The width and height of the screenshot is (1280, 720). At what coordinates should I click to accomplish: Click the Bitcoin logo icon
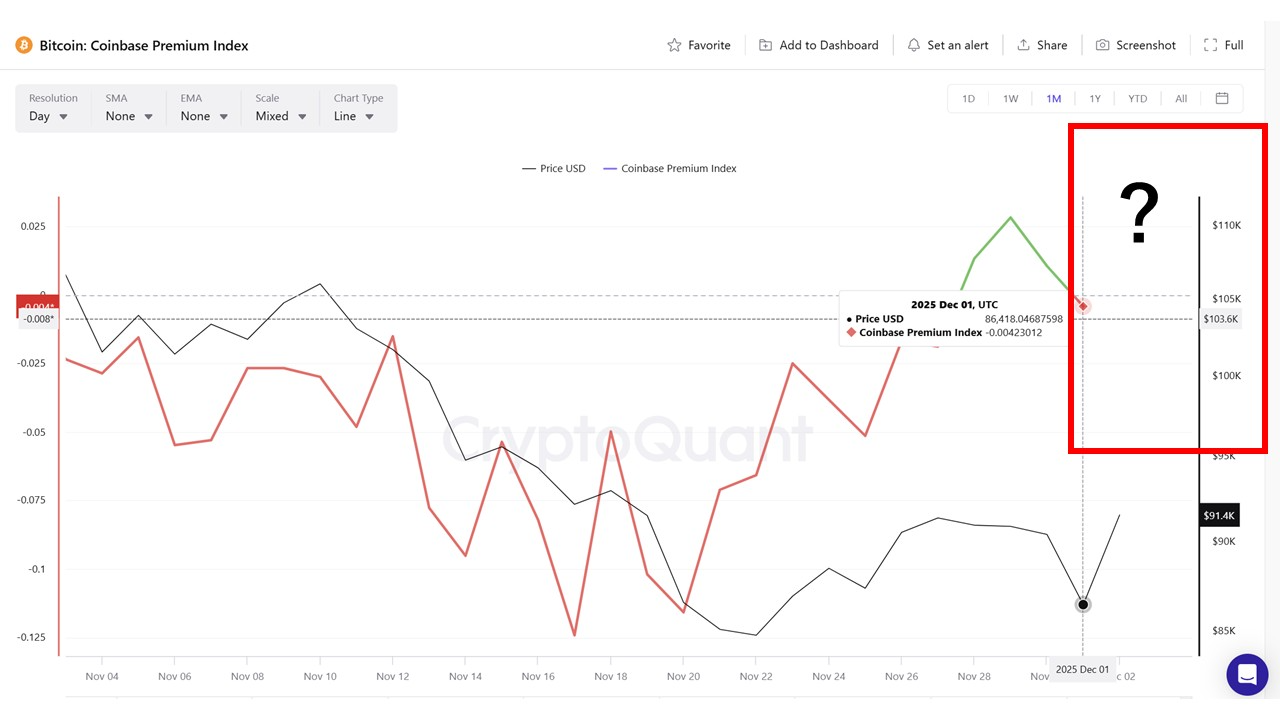24,45
